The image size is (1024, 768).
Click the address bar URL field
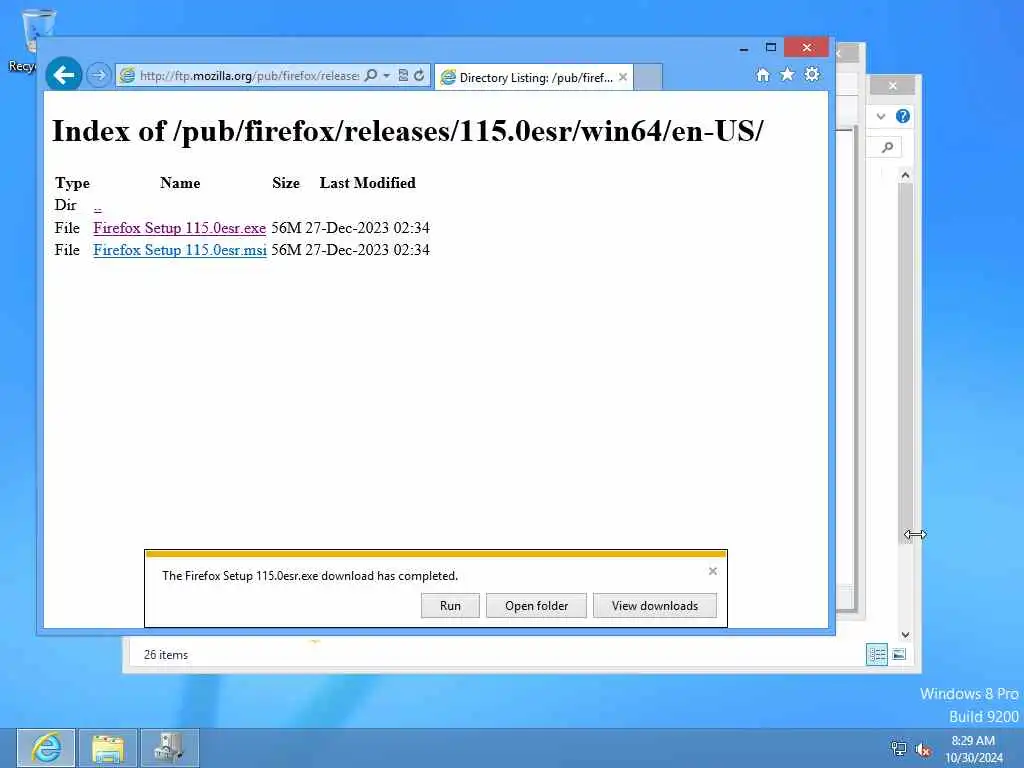[x=249, y=76]
